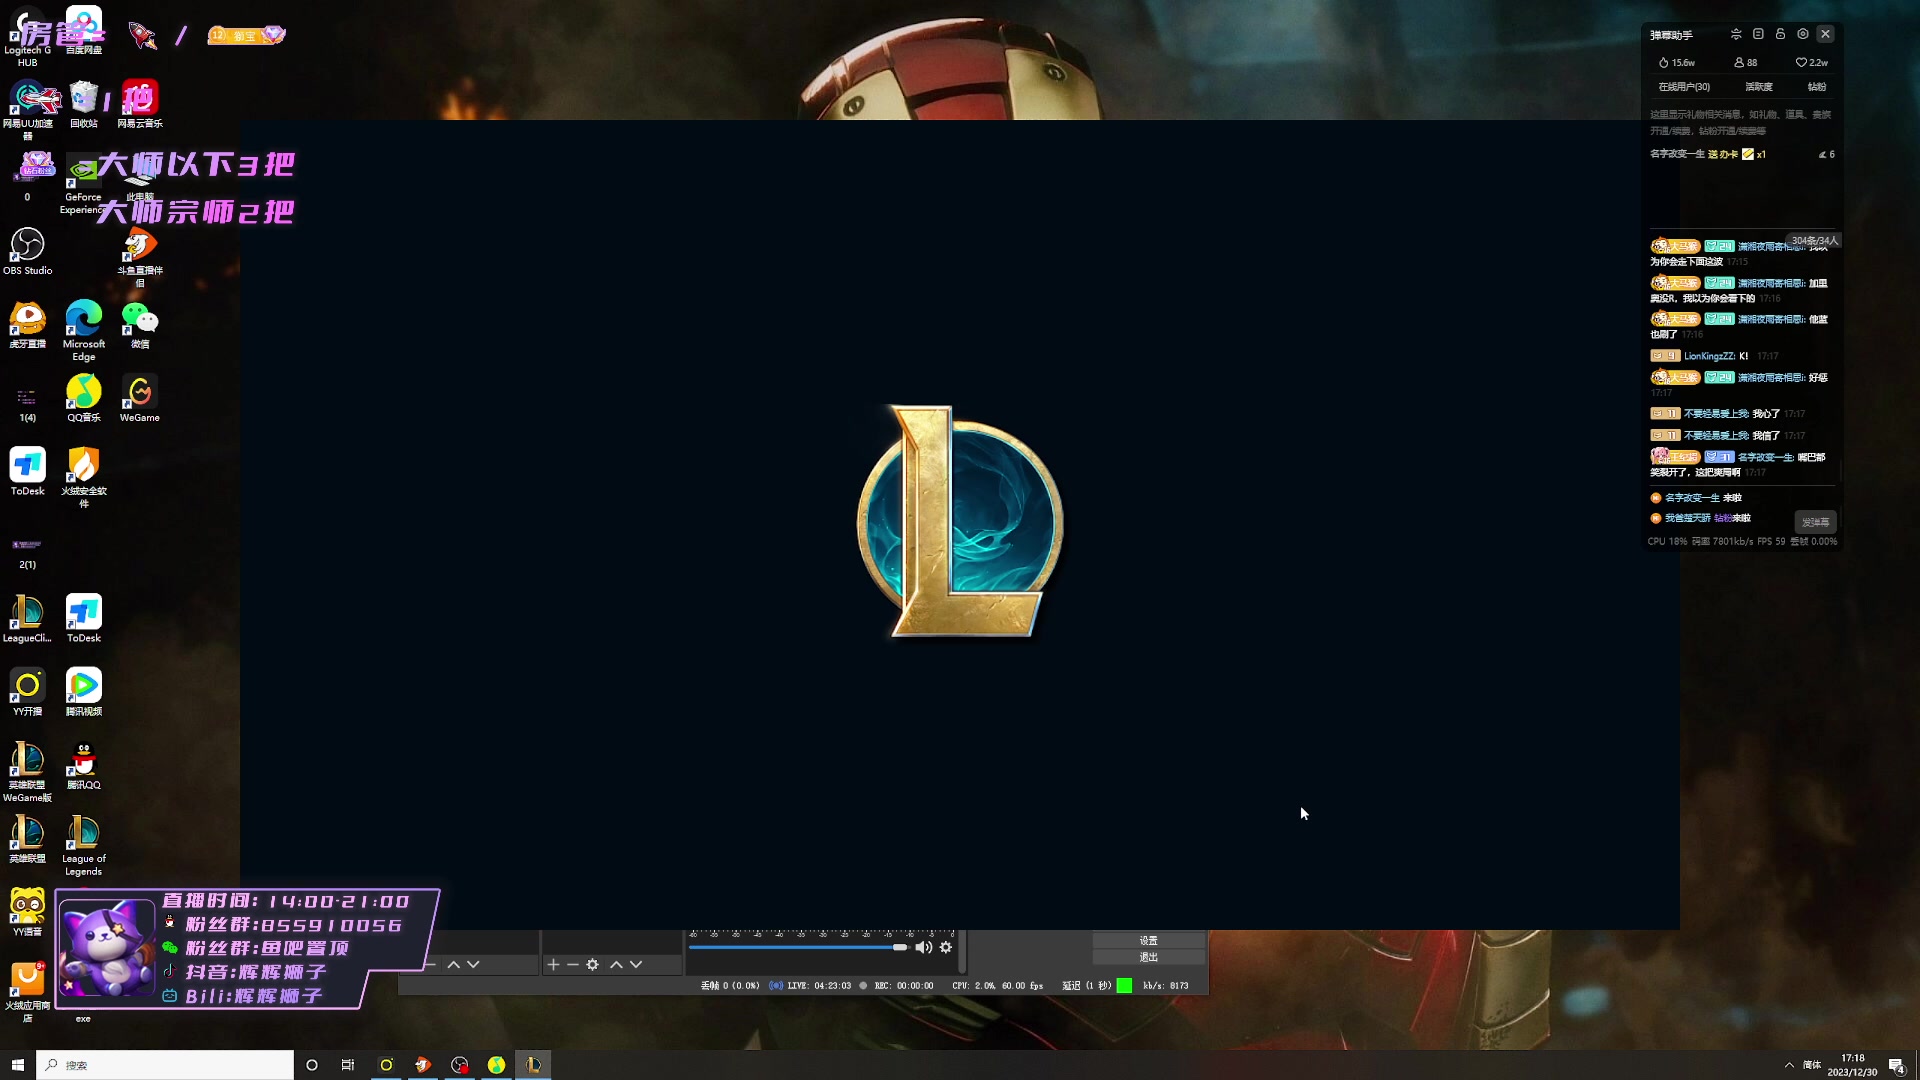Click the OBS audio mixer scrollbar
The width and height of the screenshot is (1920, 1080).
(x=962, y=952)
